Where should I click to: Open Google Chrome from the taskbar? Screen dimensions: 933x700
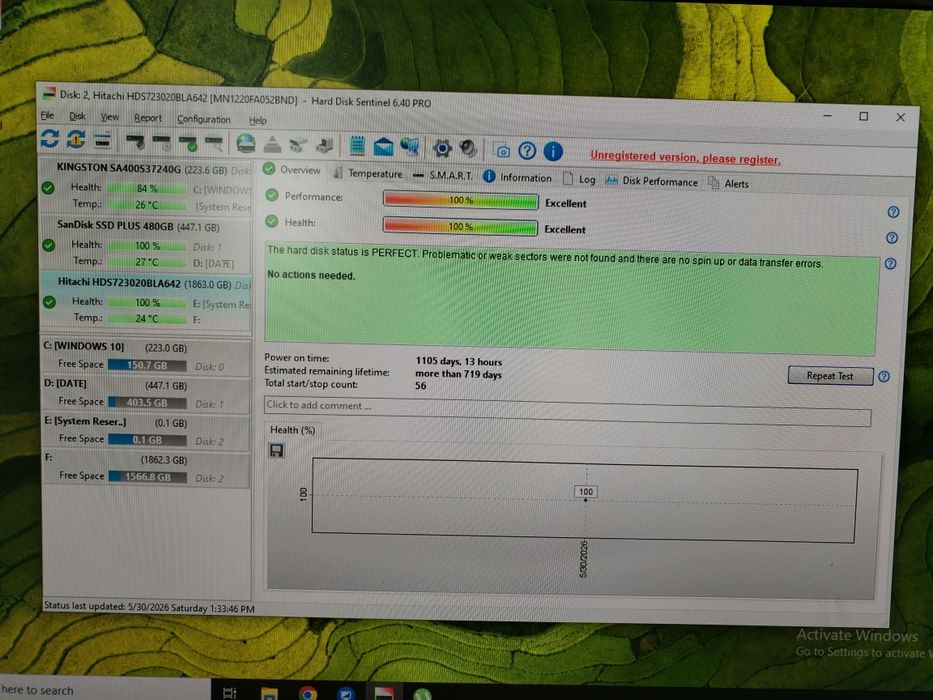308,694
